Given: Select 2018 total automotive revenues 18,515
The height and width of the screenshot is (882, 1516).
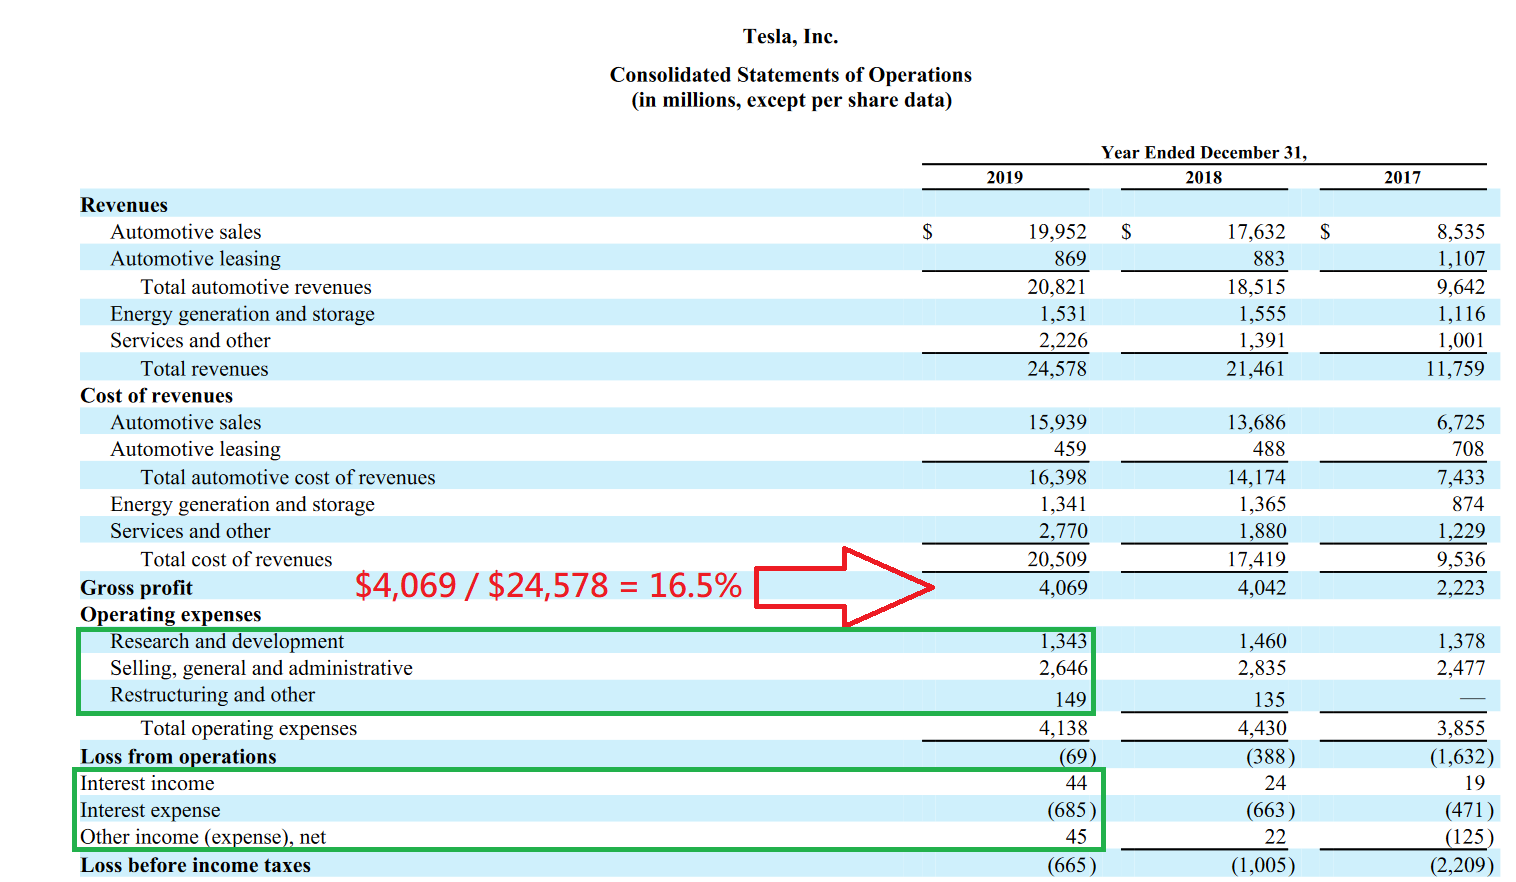Looking at the screenshot, I should [x=1256, y=287].
